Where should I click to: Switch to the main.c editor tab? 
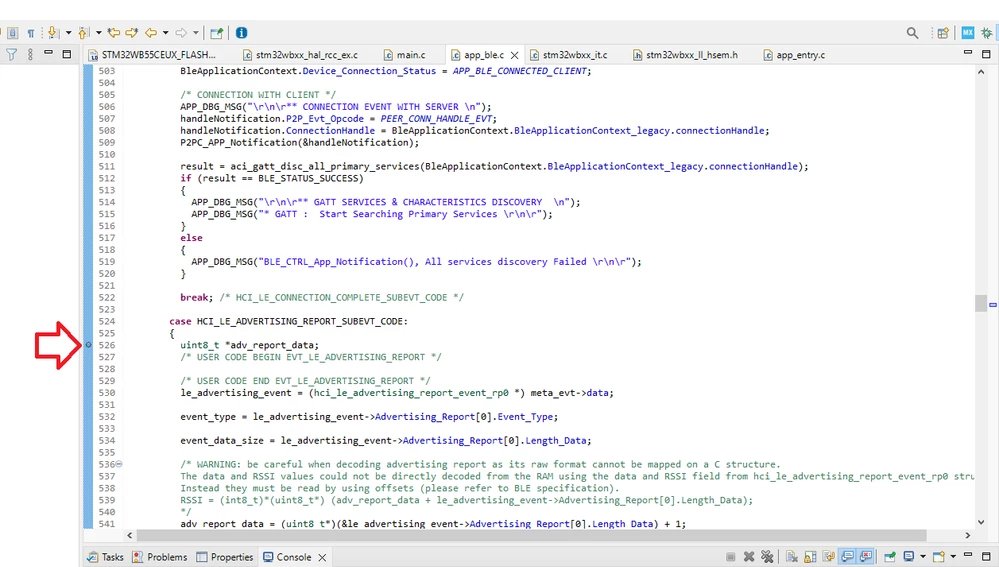pyautogui.click(x=404, y=55)
